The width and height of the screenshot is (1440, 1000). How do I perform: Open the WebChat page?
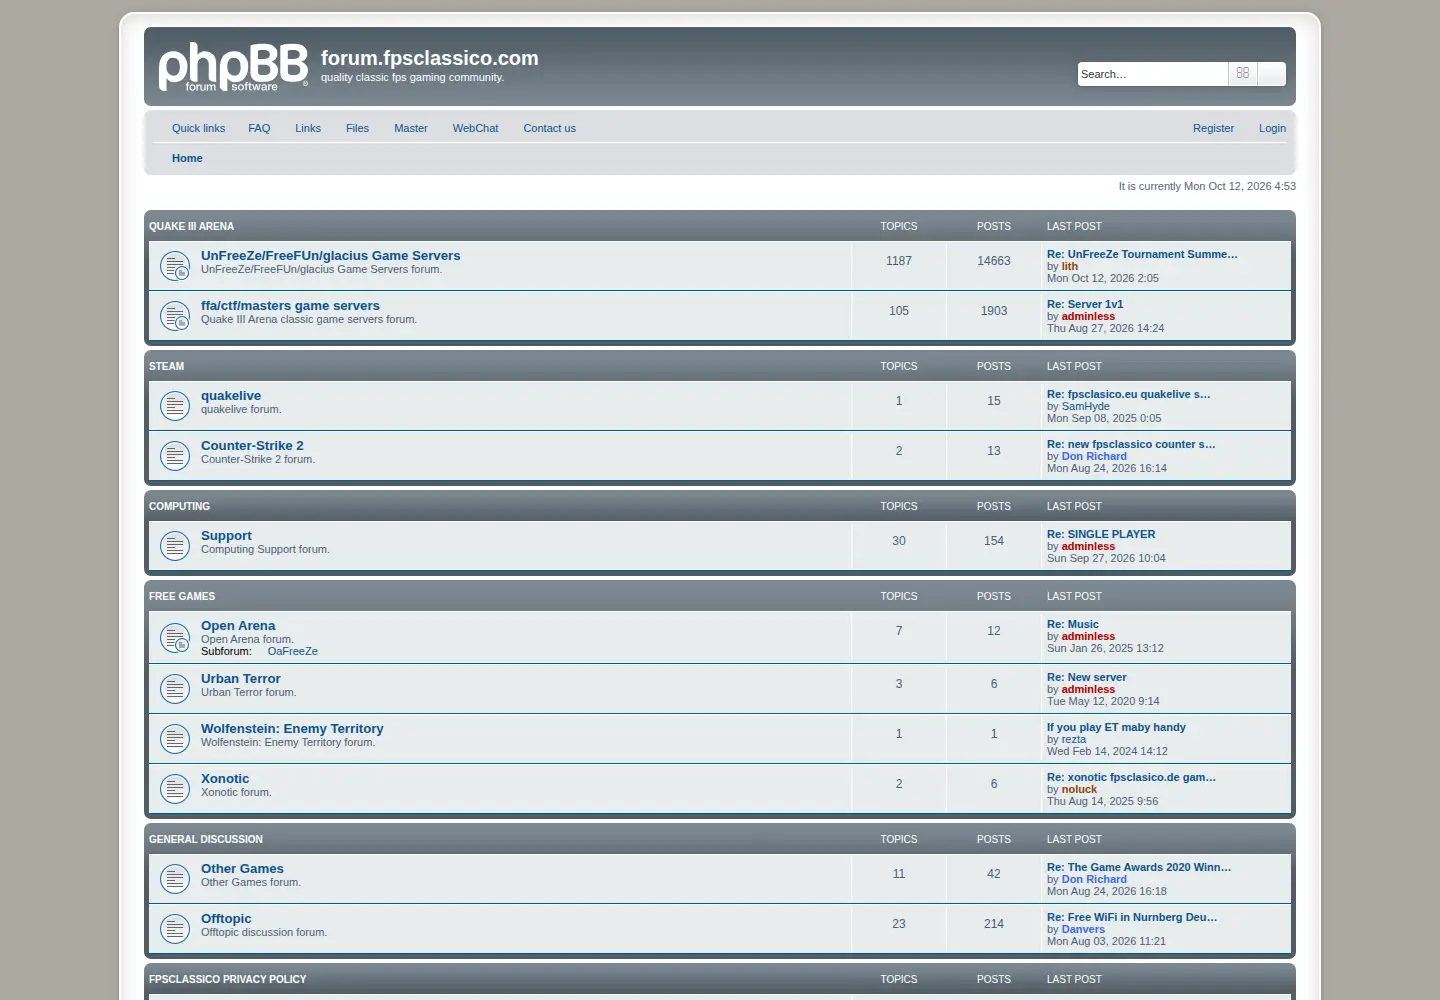[x=475, y=128]
